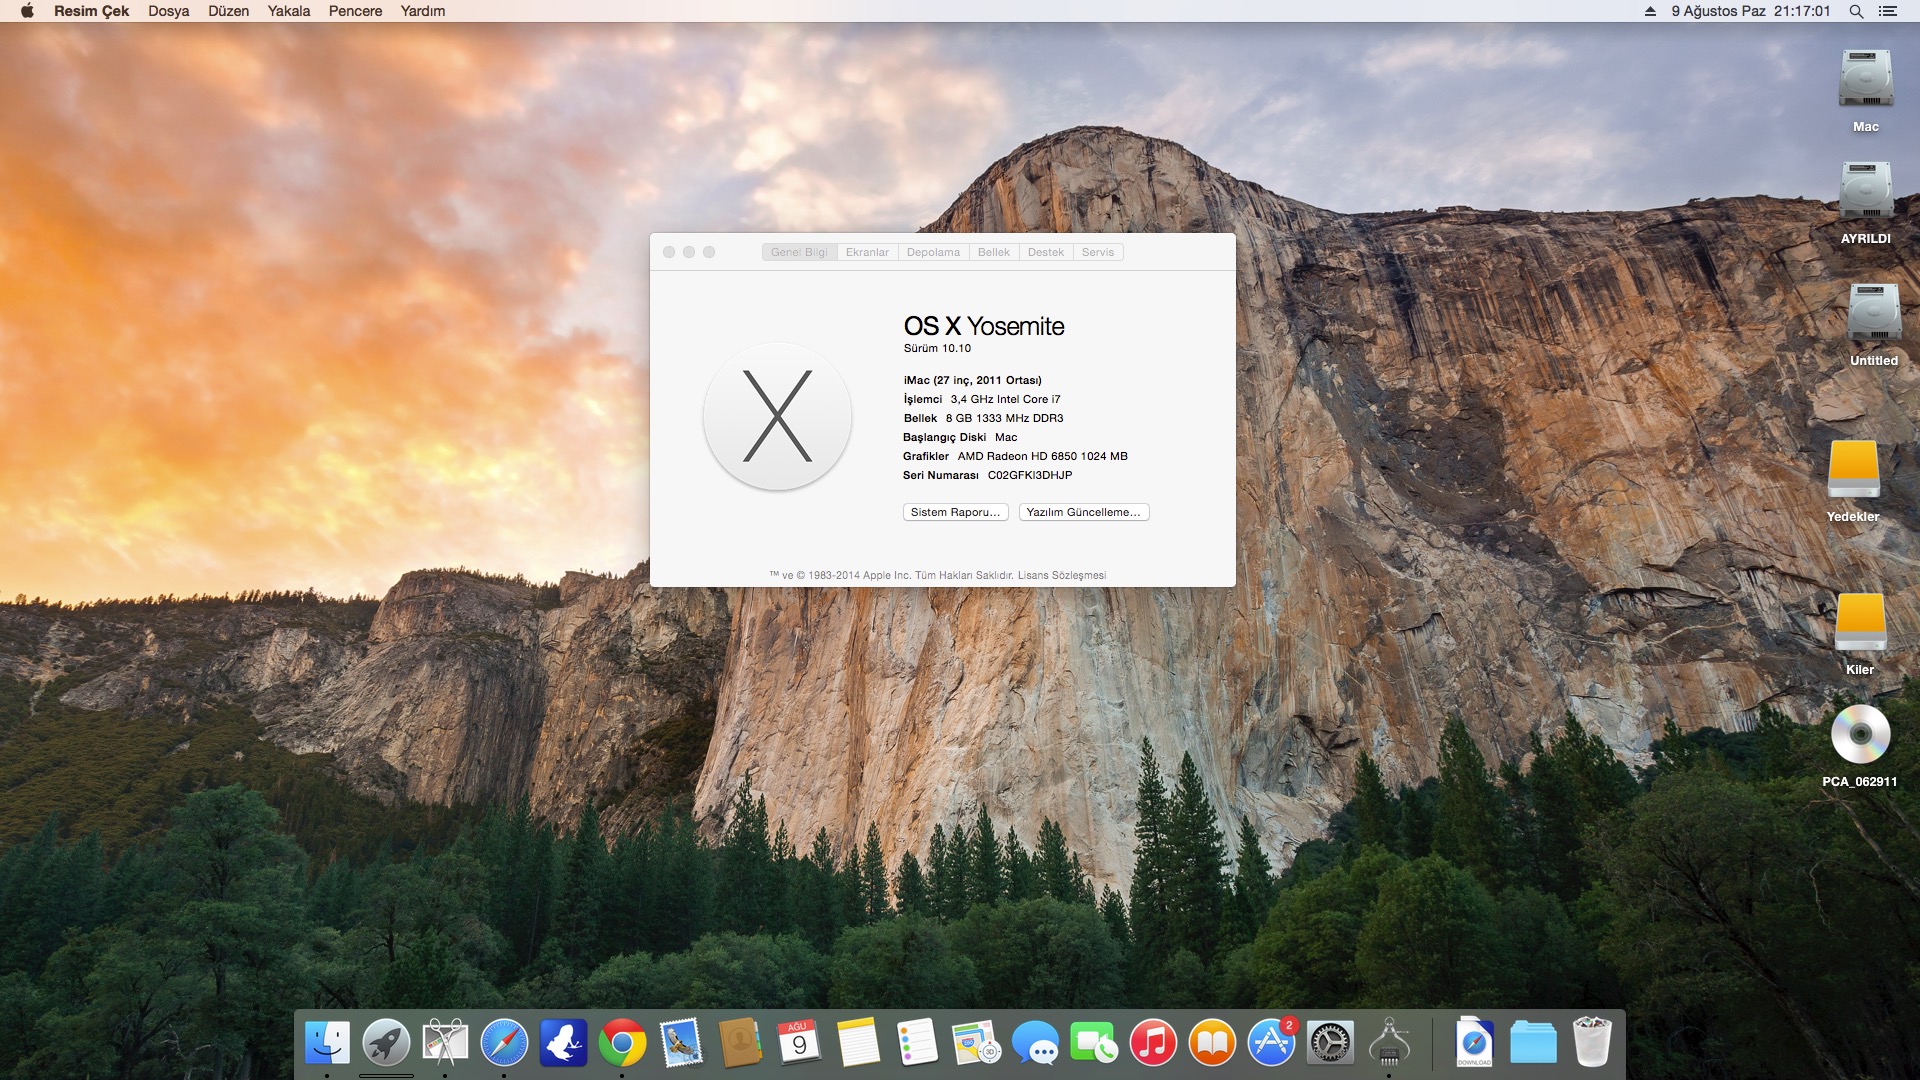Open the Yakala menu
Screen dimensions: 1920x1080
pos(288,11)
